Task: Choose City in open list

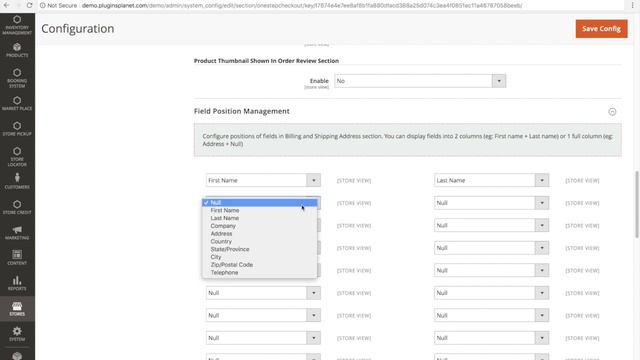Action: pyautogui.click(x=260, y=257)
